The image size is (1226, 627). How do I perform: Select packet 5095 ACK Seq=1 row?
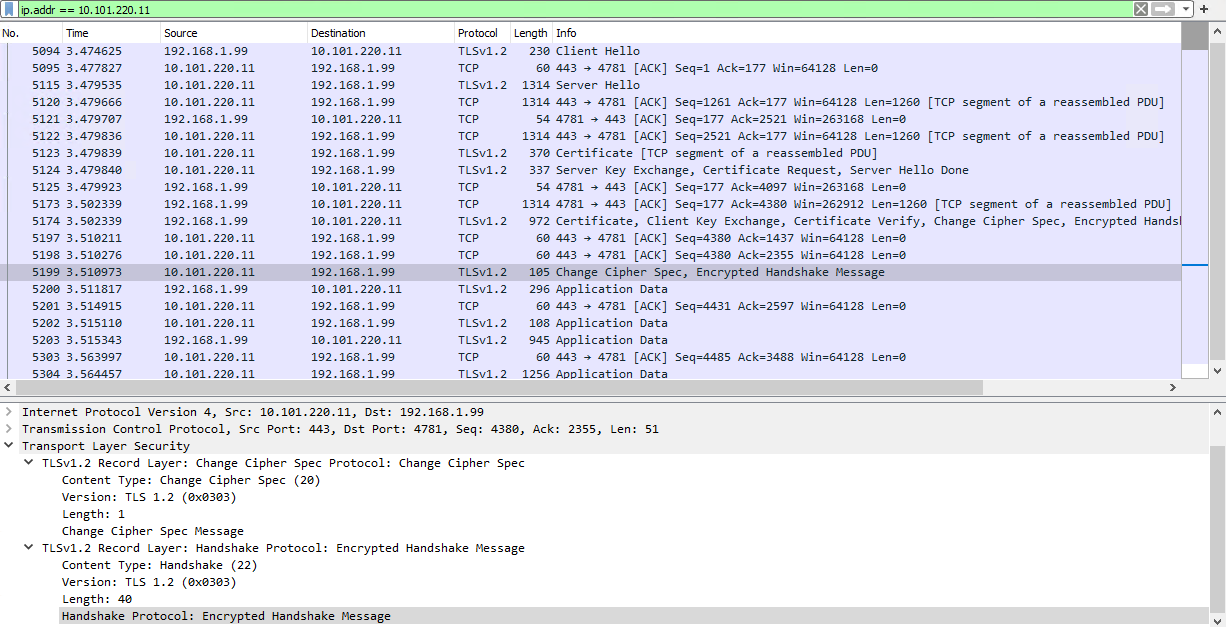pyautogui.click(x=590, y=68)
